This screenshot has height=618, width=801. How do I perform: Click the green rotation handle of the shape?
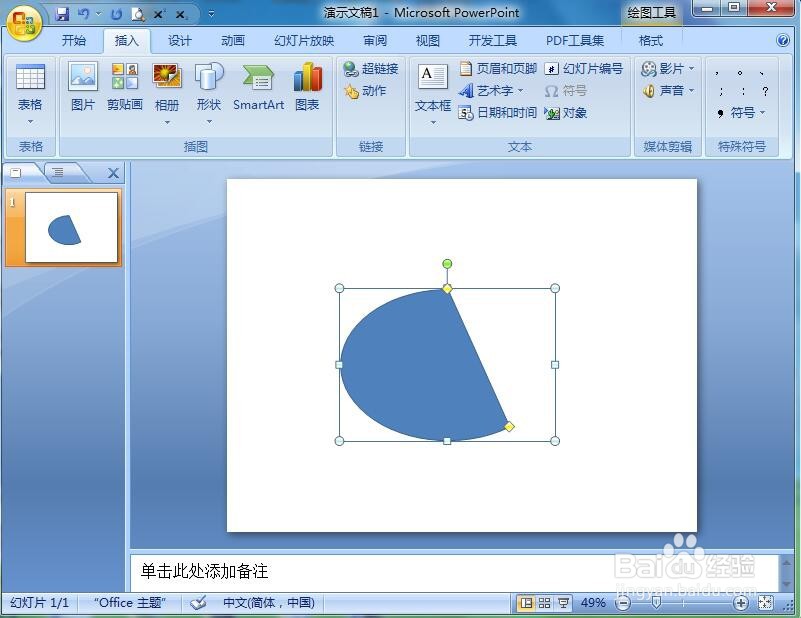447,264
